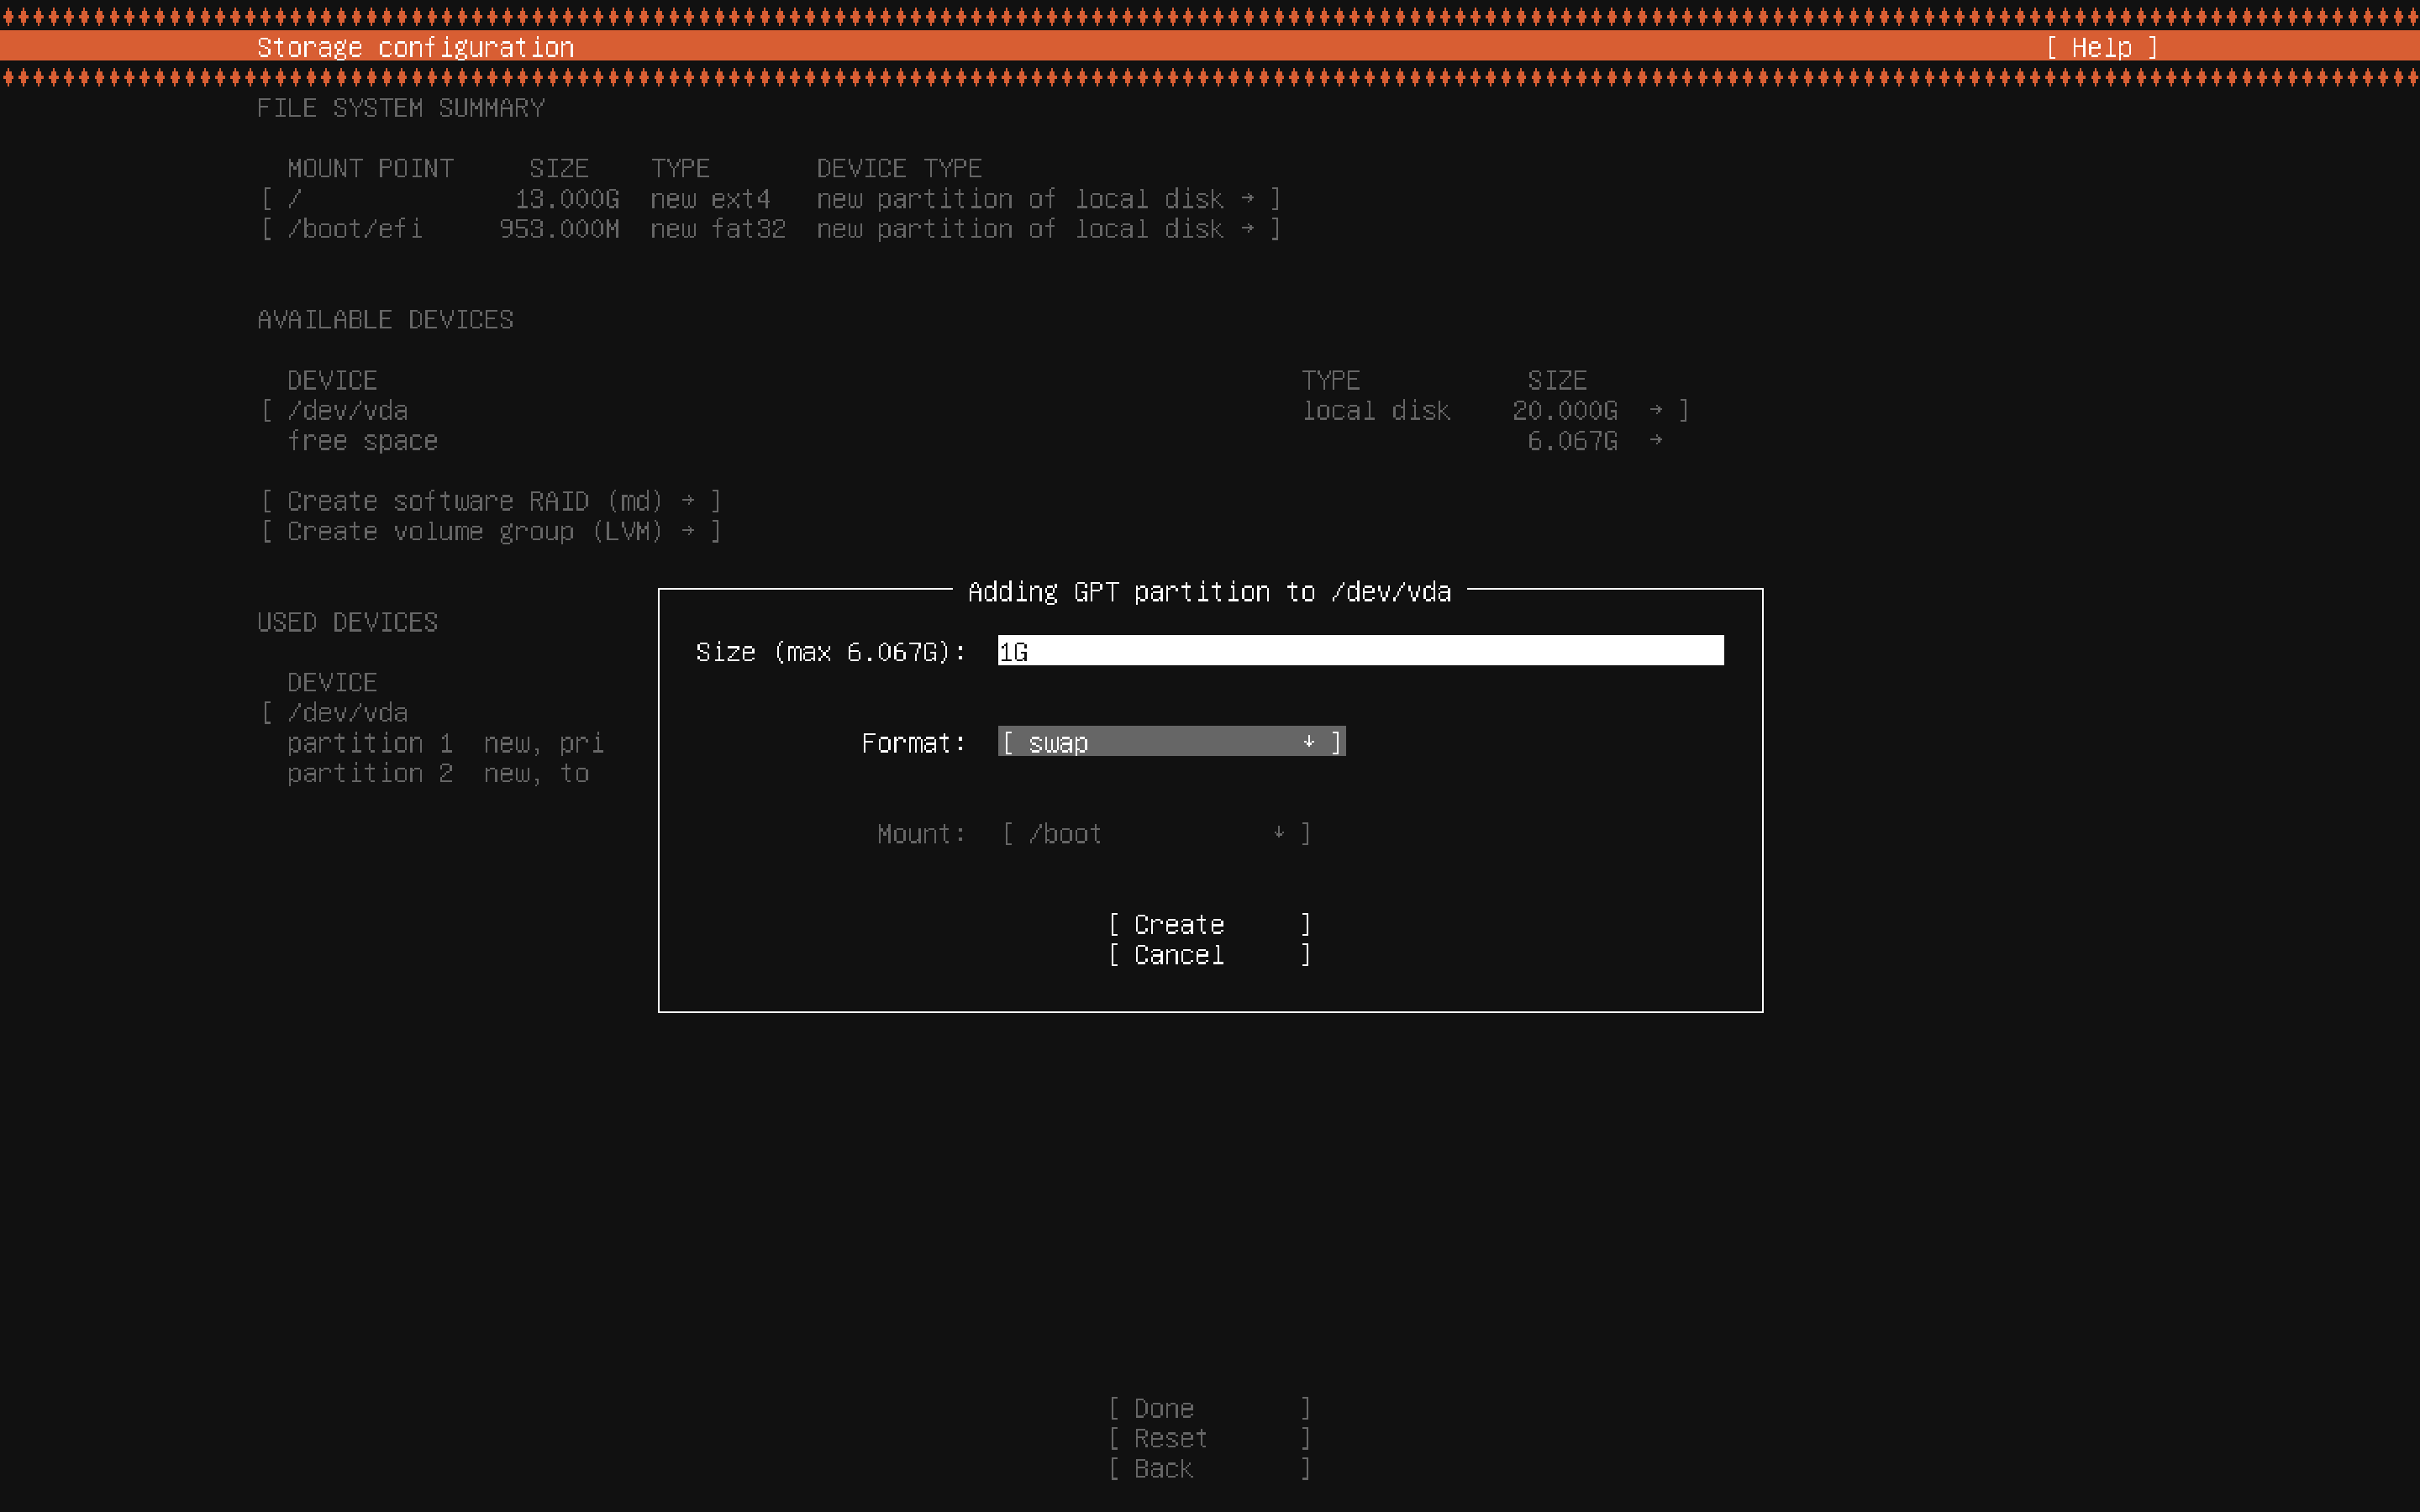This screenshot has width=2420, height=1512.
Task: Open the Format swap dropdown
Action: pos(1170,742)
